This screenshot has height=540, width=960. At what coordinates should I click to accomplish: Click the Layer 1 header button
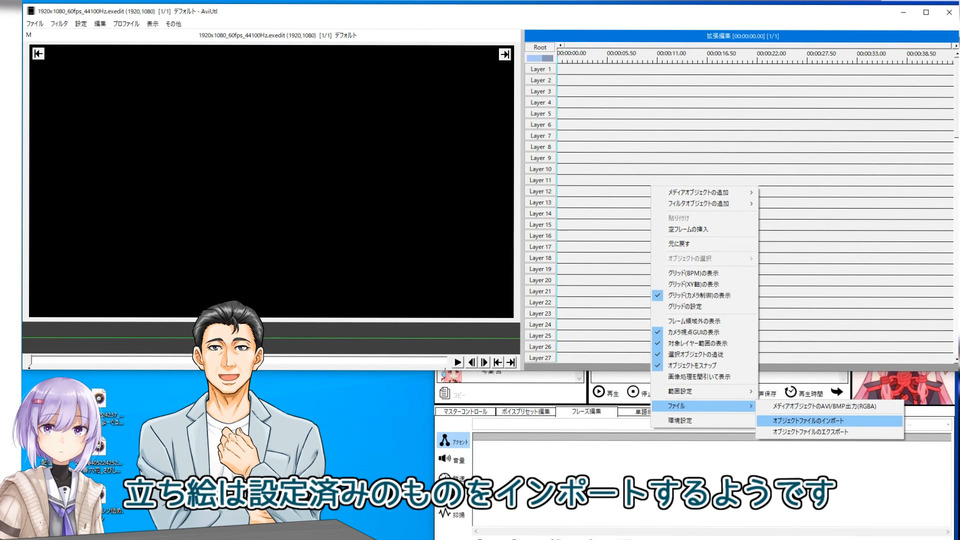pos(541,69)
